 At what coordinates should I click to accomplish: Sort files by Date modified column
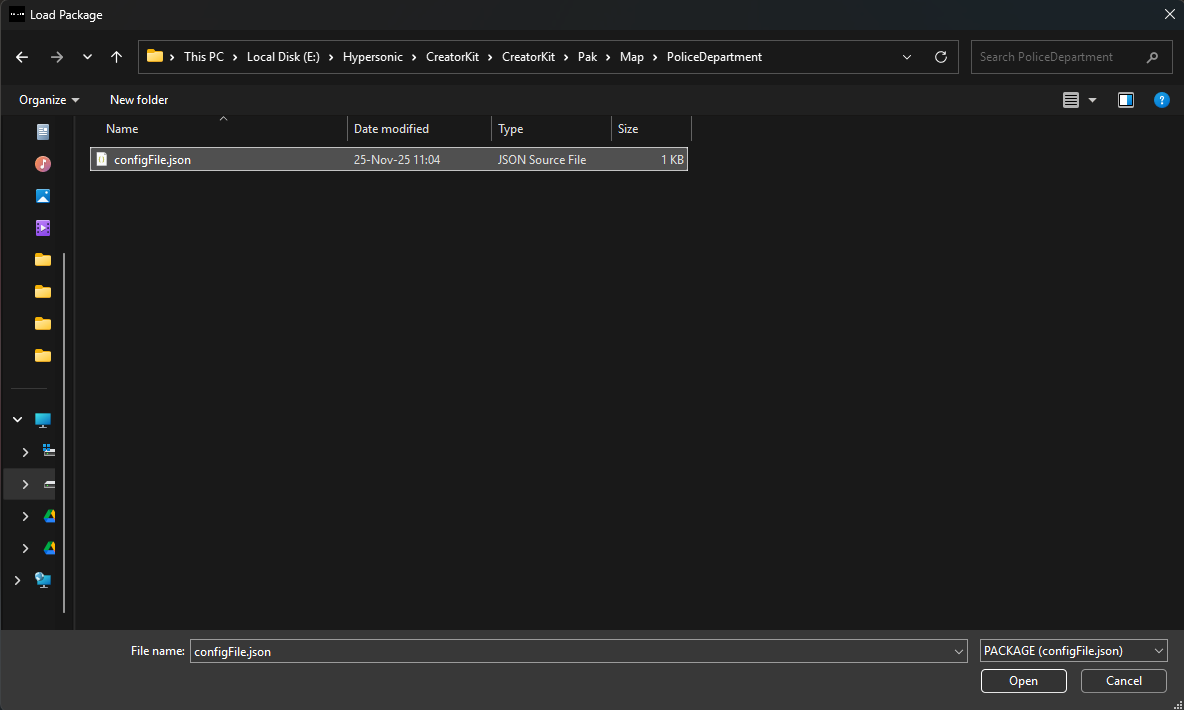click(391, 129)
